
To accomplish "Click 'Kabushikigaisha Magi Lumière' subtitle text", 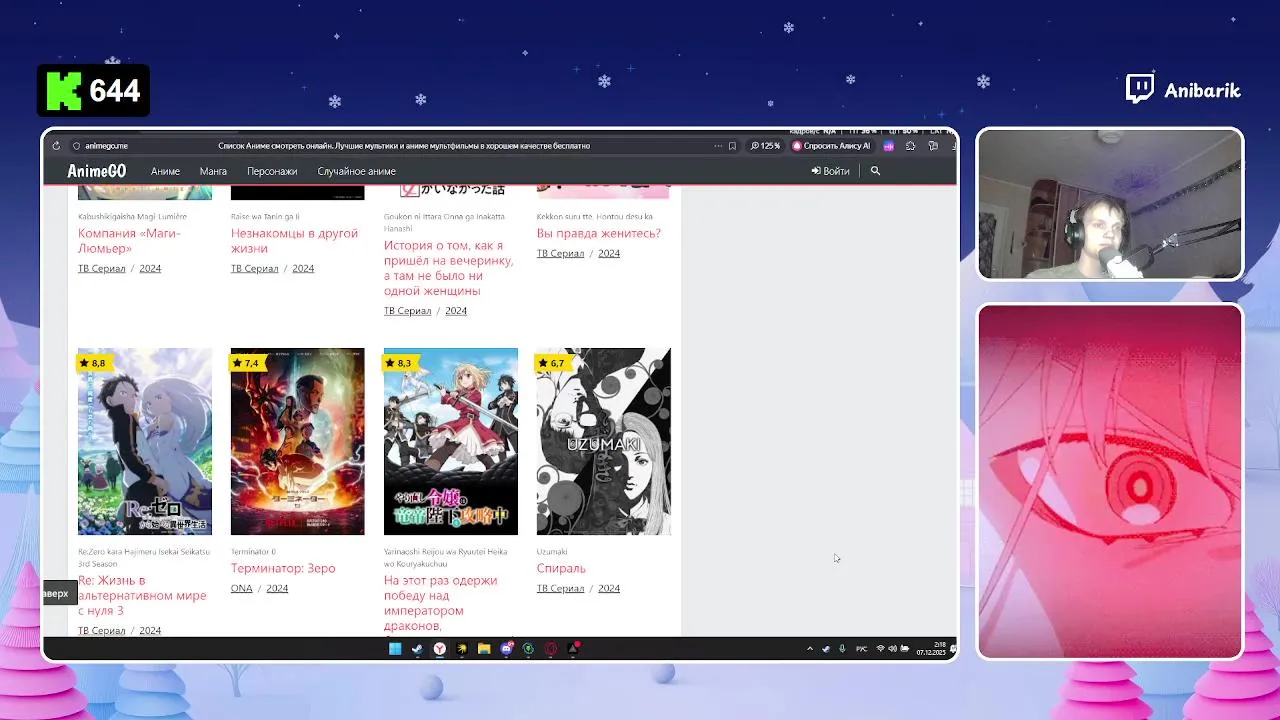I will pos(132,216).
